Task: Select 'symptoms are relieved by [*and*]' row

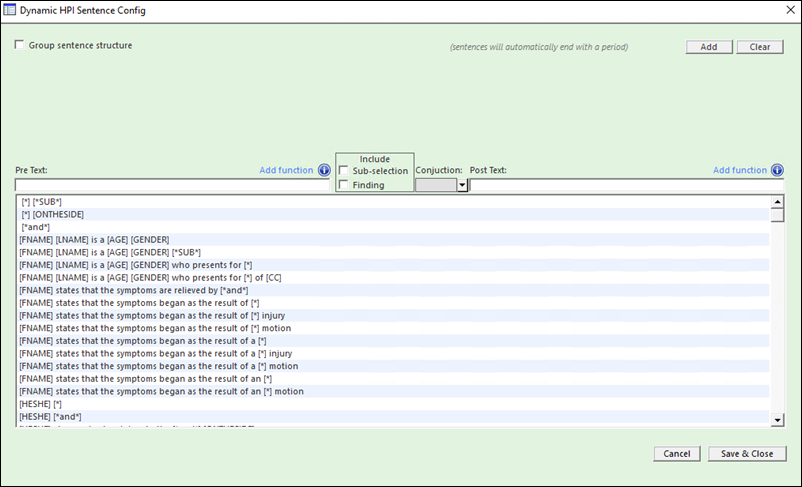Action: point(393,290)
